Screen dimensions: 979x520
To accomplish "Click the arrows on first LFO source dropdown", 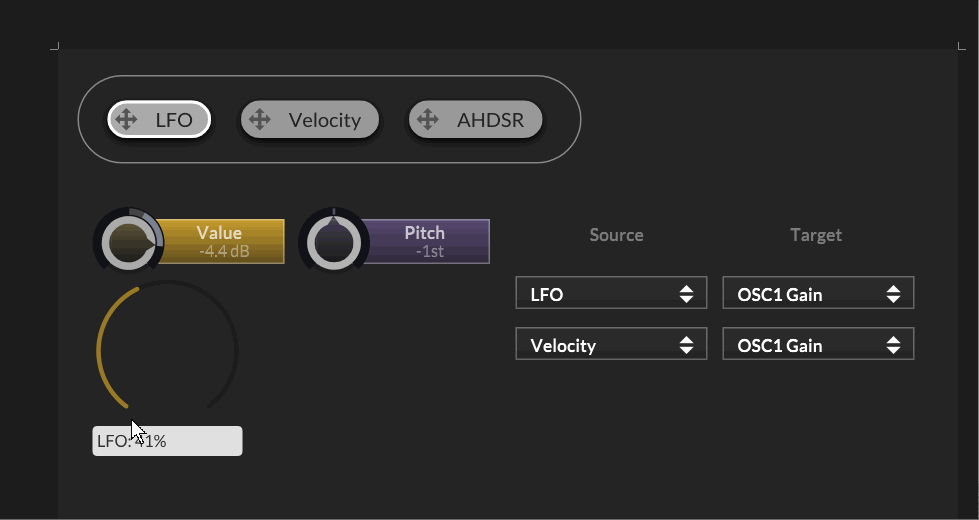I will (x=686, y=294).
